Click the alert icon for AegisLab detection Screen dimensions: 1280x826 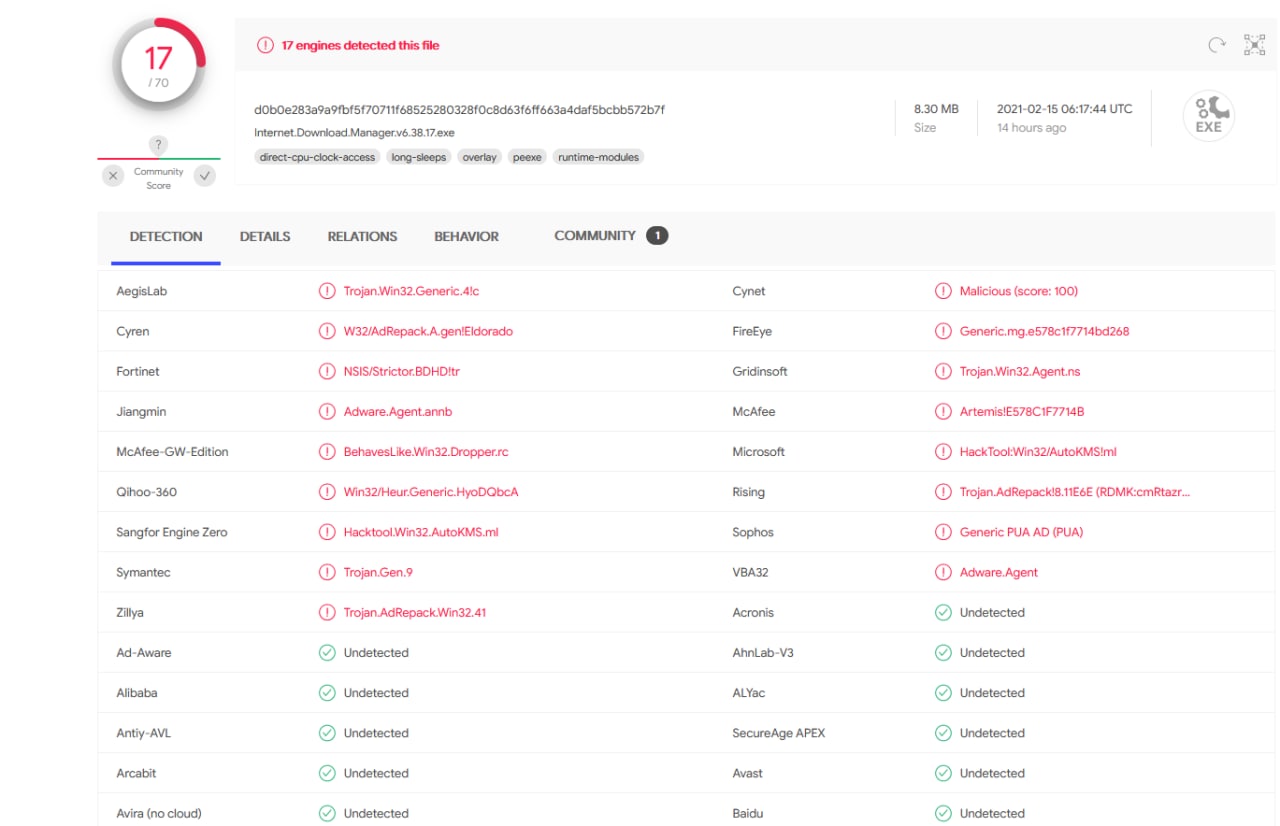327,291
